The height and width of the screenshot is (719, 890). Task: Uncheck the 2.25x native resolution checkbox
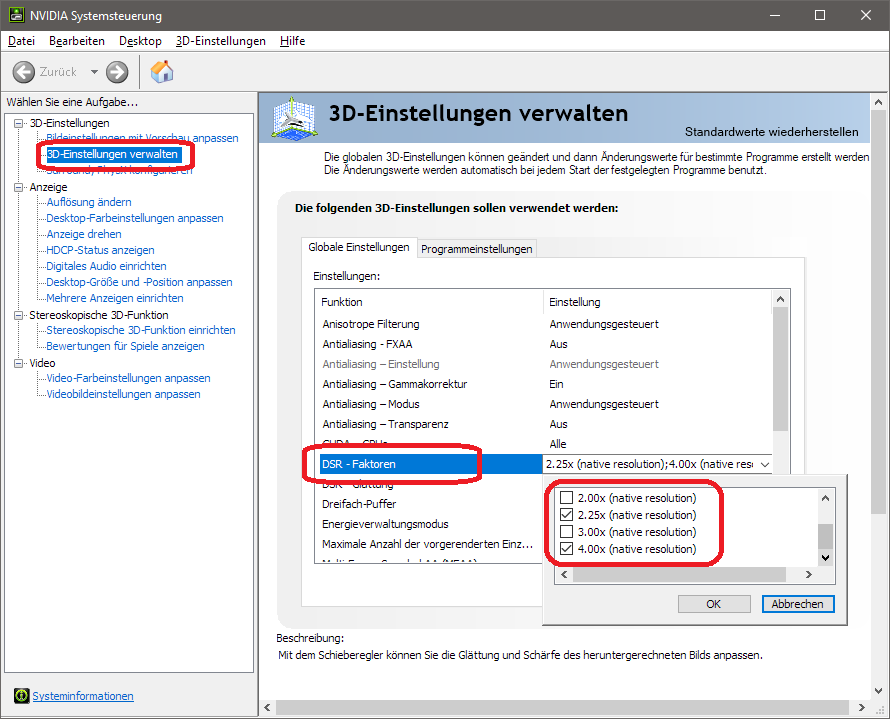coord(567,515)
